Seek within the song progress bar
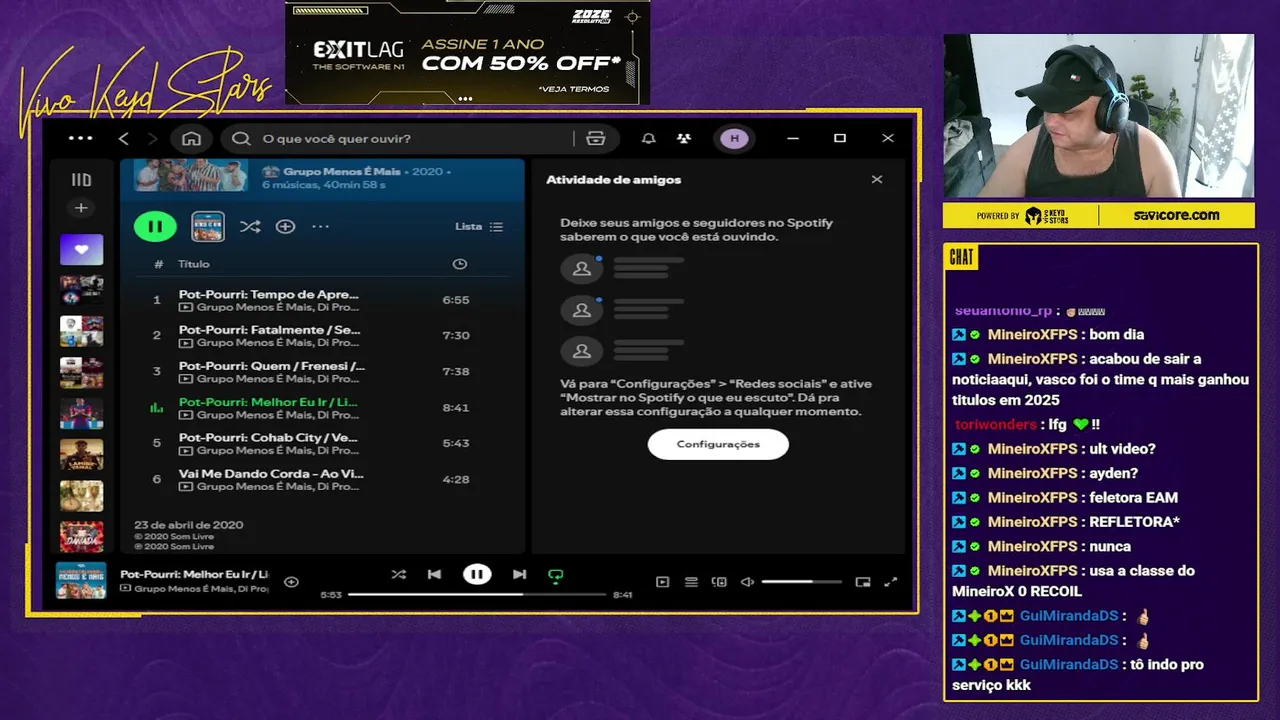Screen dimensions: 1280x720 tap(477, 594)
